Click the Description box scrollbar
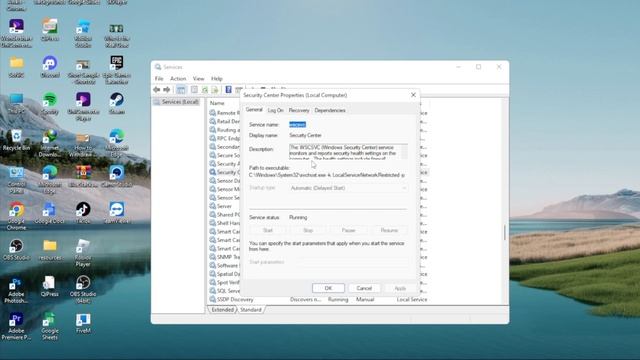This screenshot has width=640, height=360. pos(404,151)
